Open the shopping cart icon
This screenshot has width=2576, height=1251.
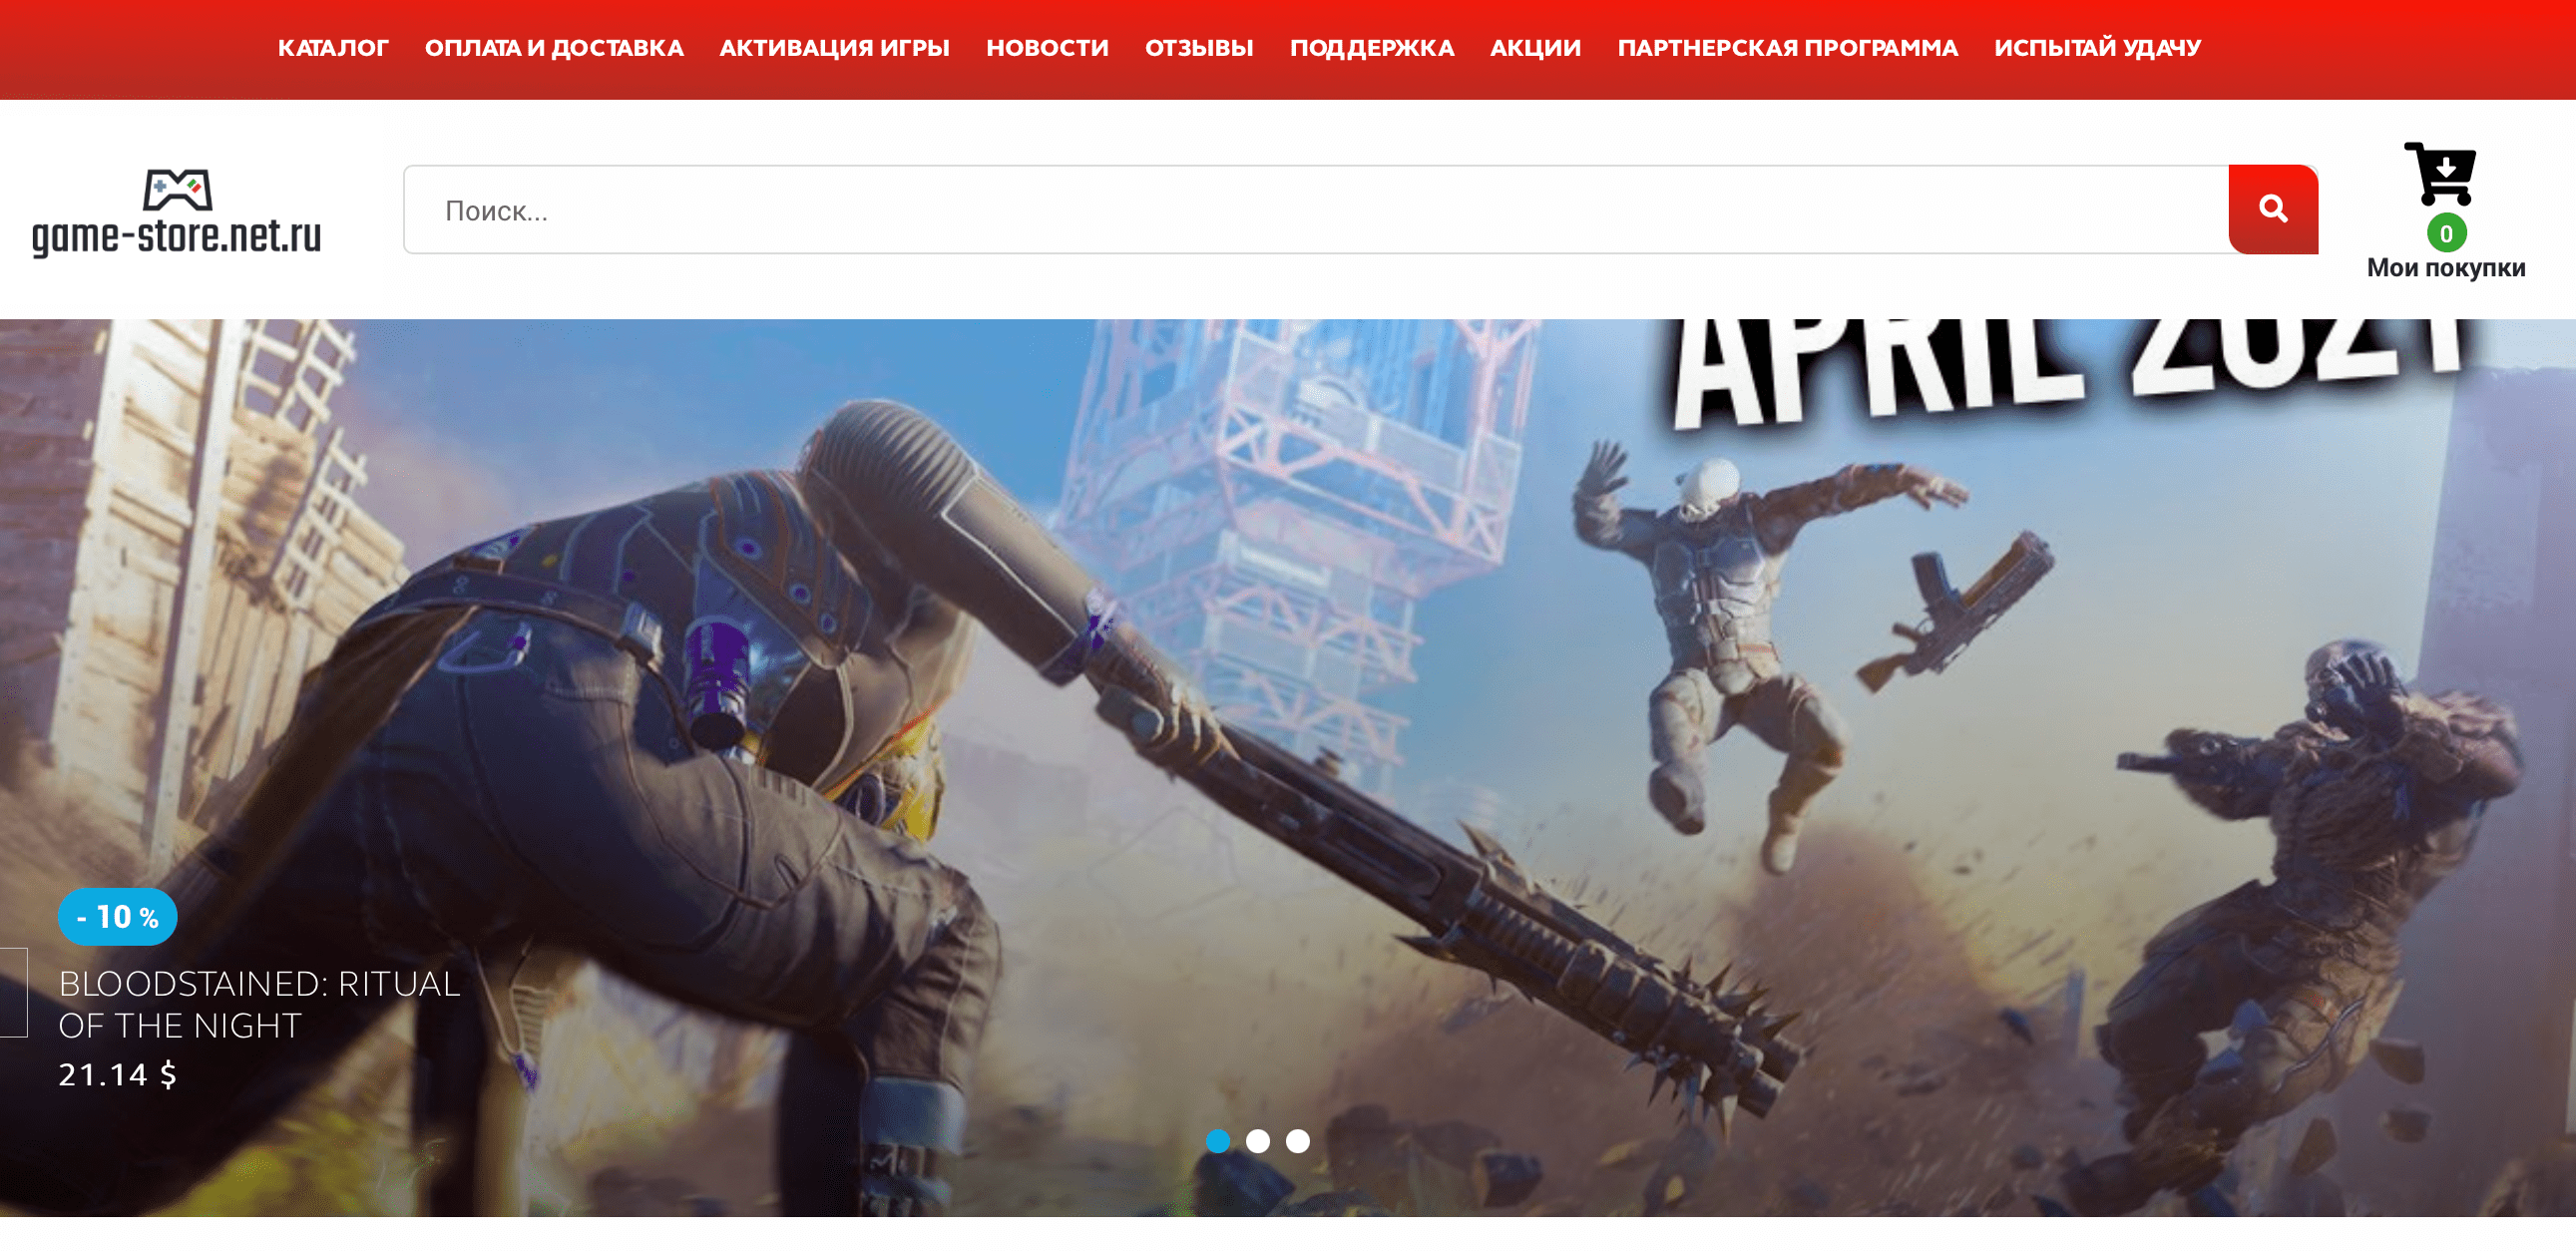coord(2441,174)
